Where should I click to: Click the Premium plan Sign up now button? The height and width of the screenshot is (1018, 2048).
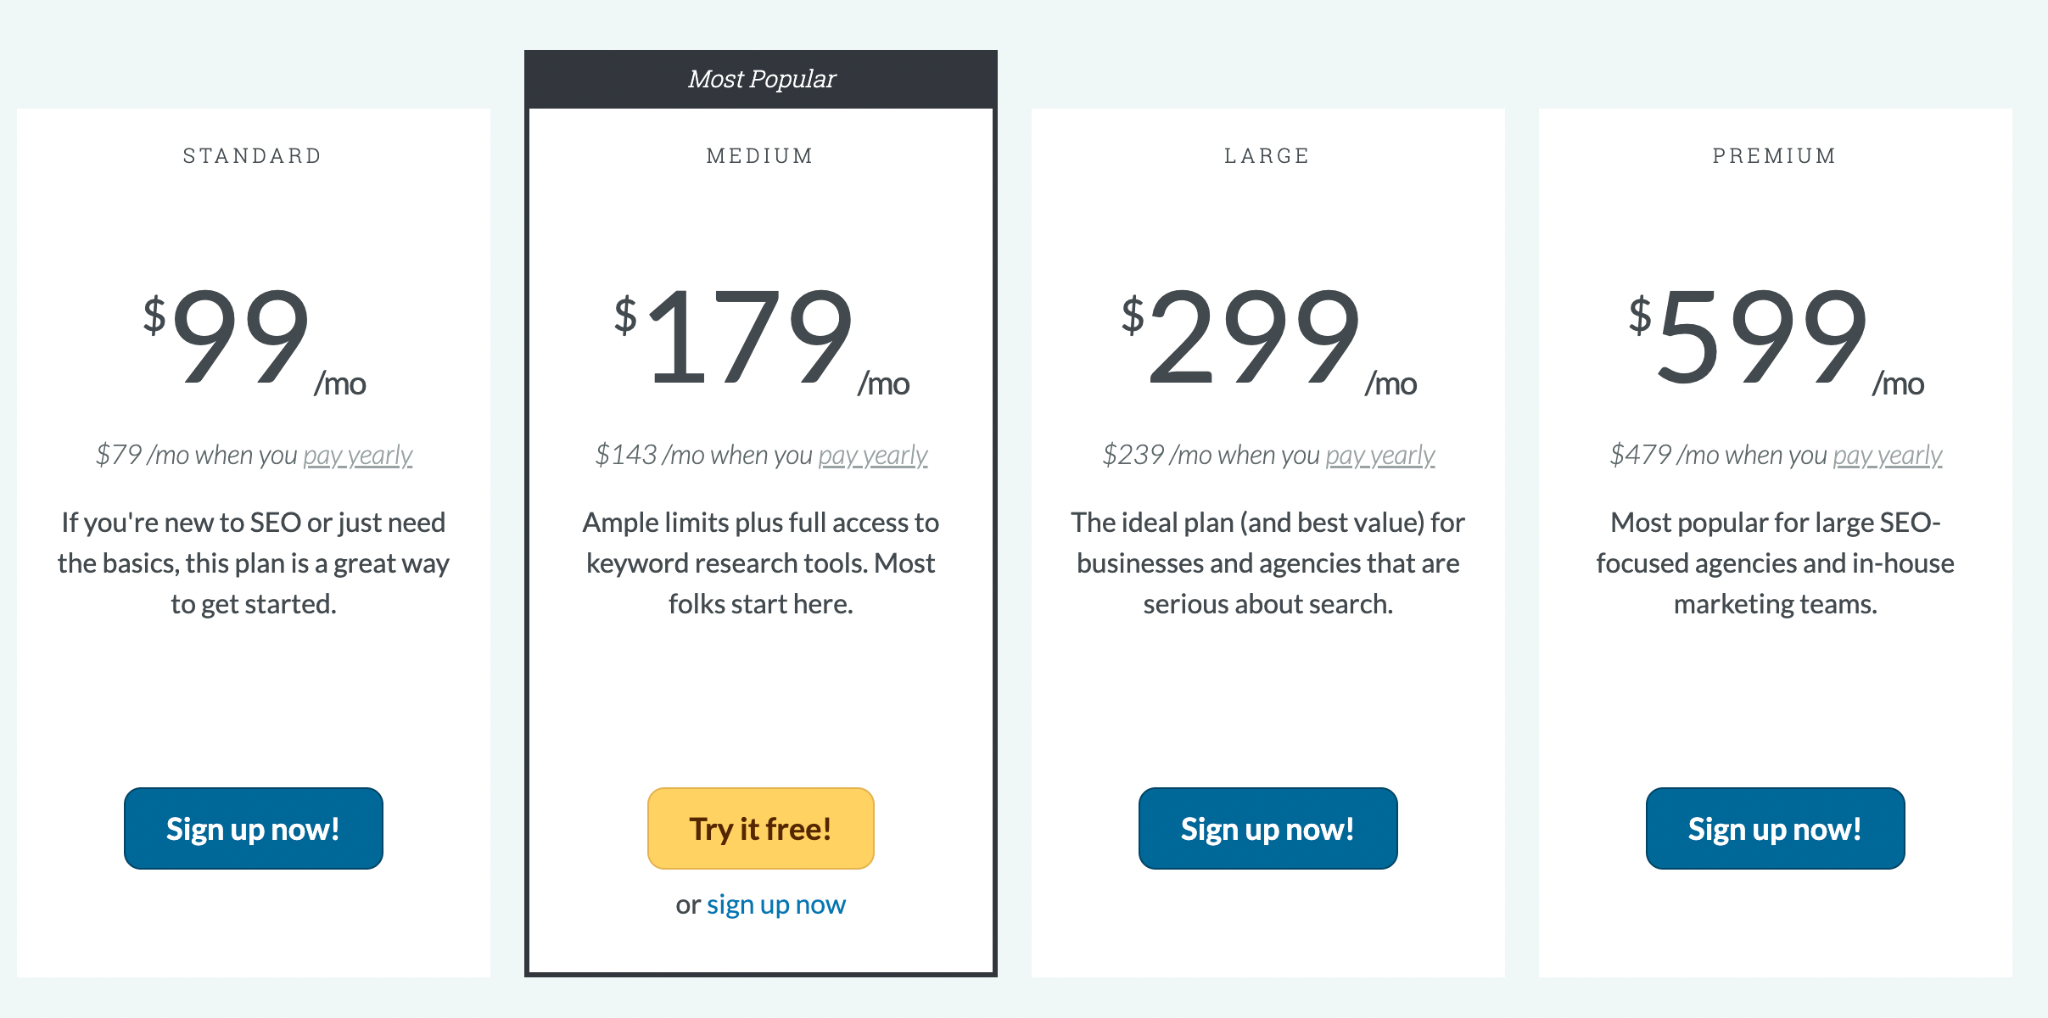click(x=1775, y=828)
